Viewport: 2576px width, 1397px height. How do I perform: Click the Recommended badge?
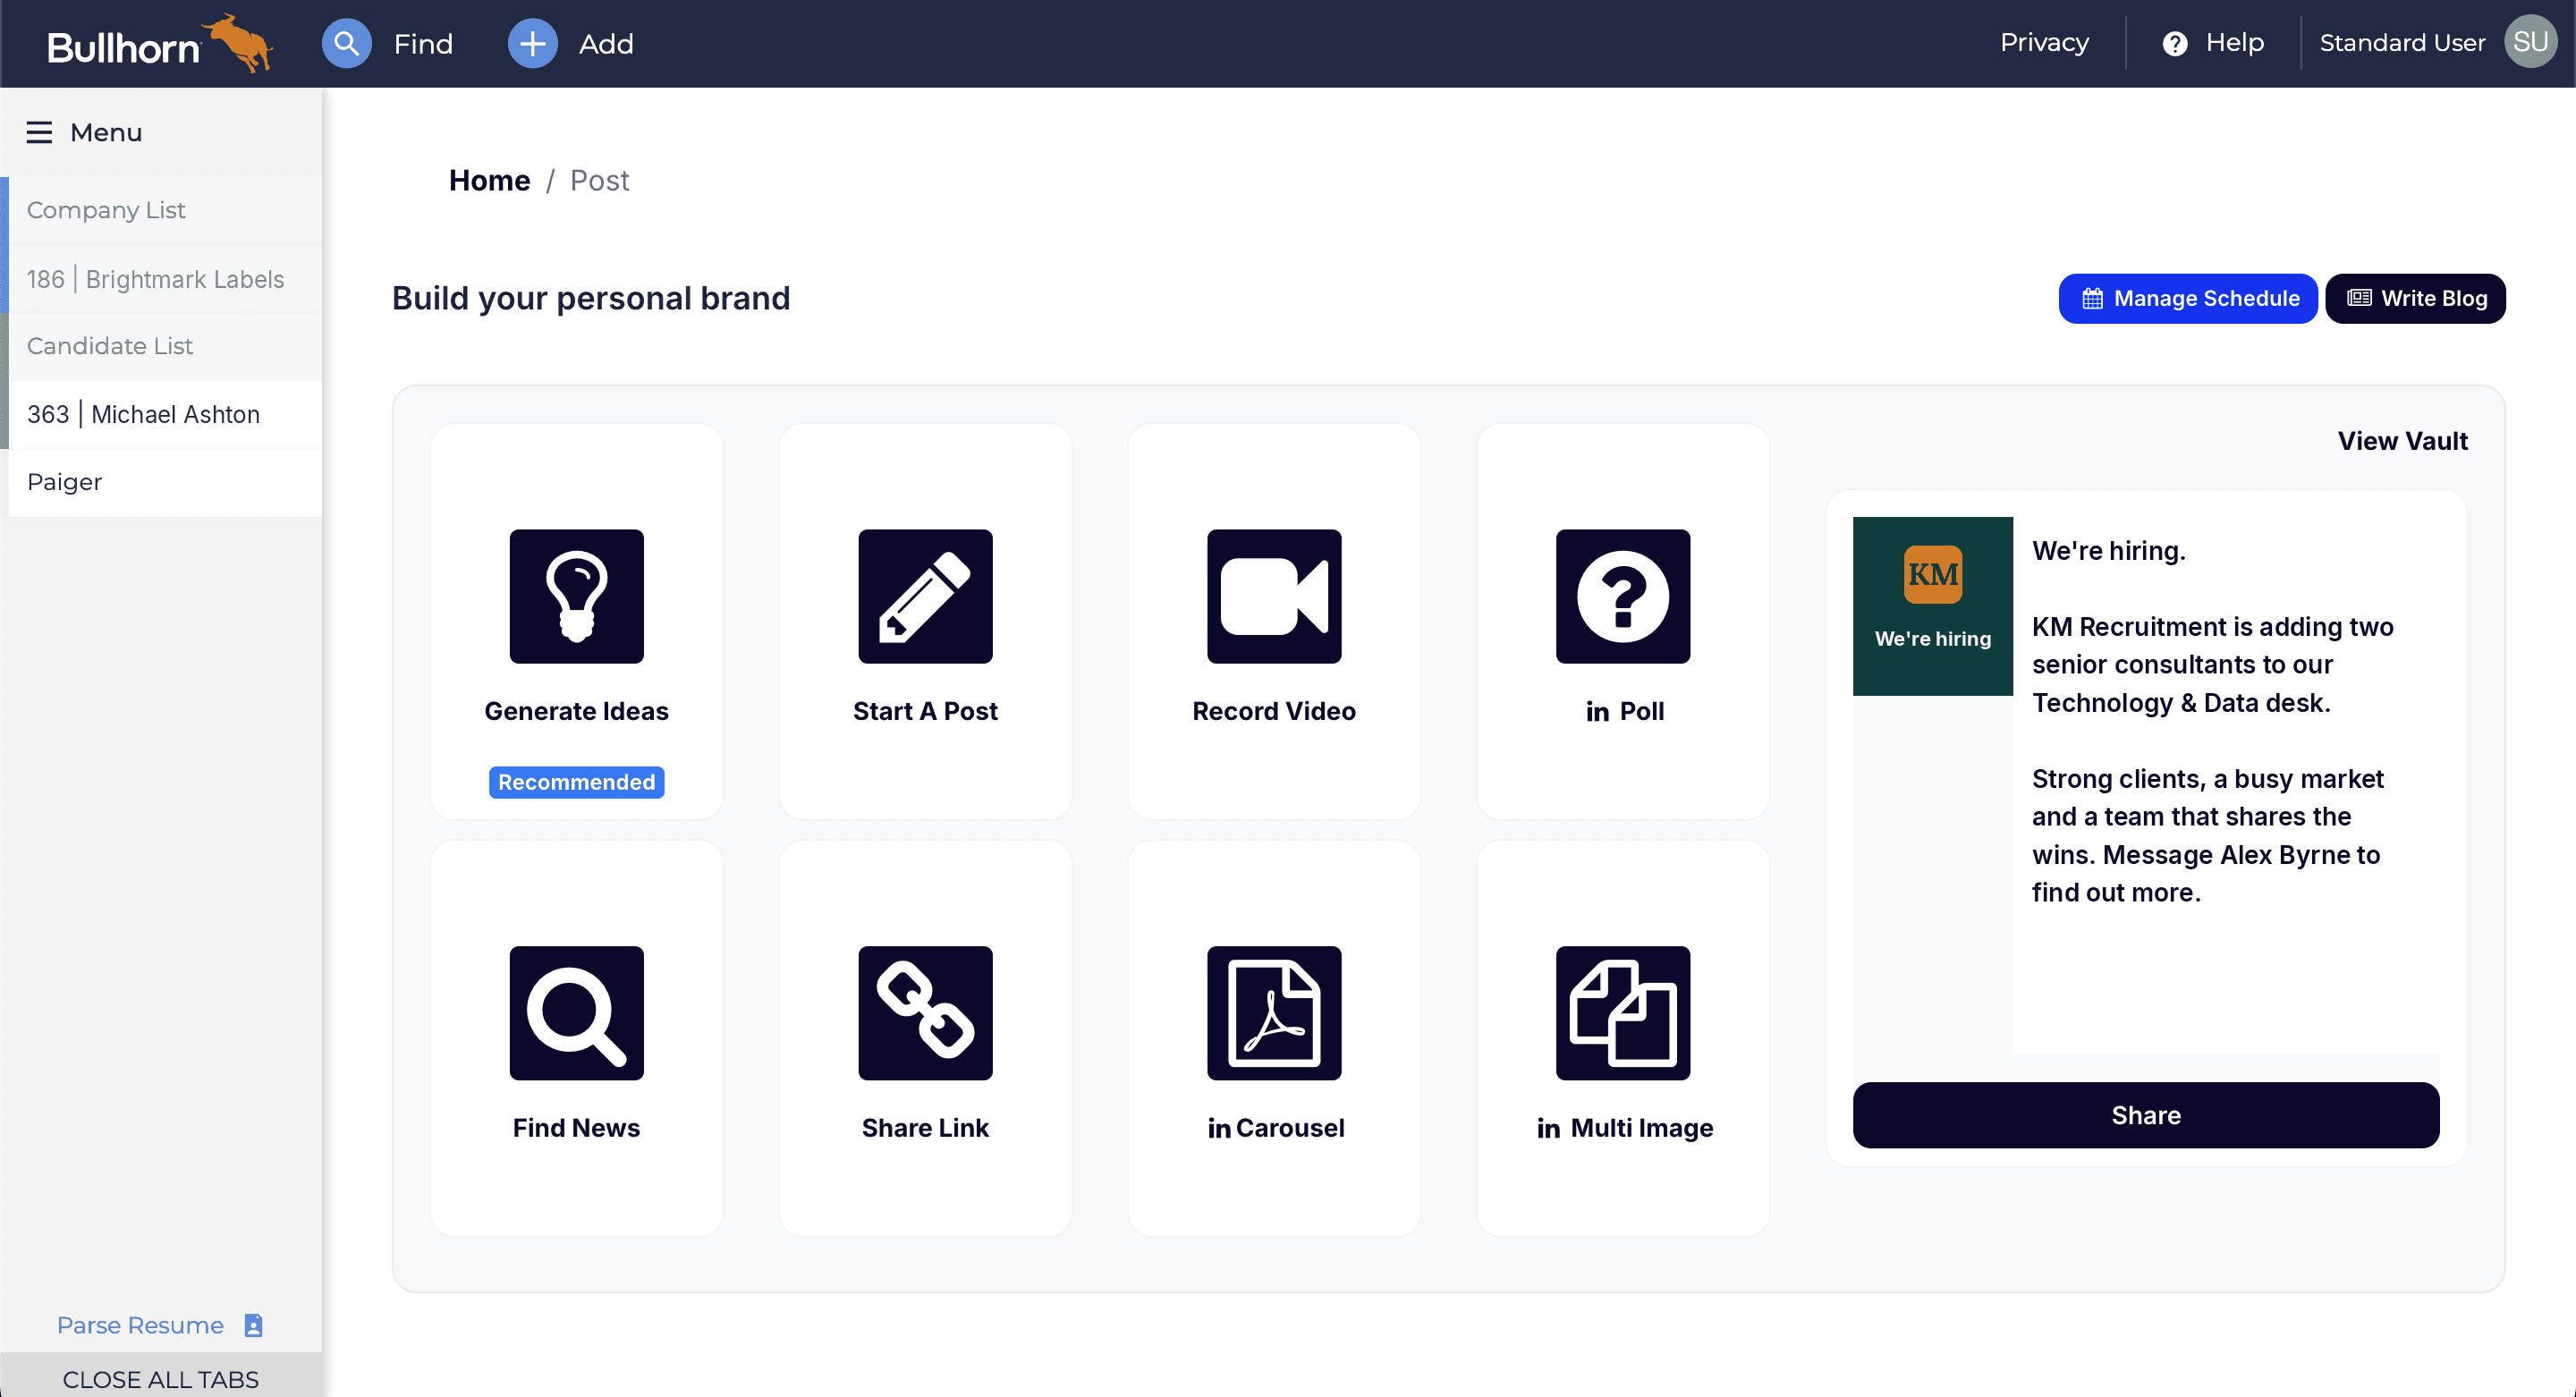pyautogui.click(x=576, y=782)
